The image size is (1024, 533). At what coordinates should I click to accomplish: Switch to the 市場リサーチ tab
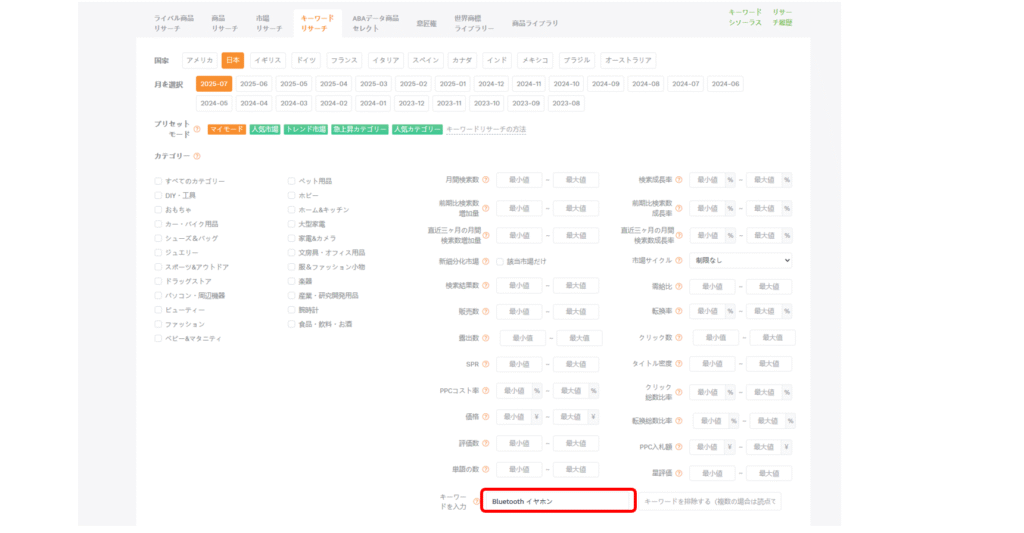[x=262, y=23]
